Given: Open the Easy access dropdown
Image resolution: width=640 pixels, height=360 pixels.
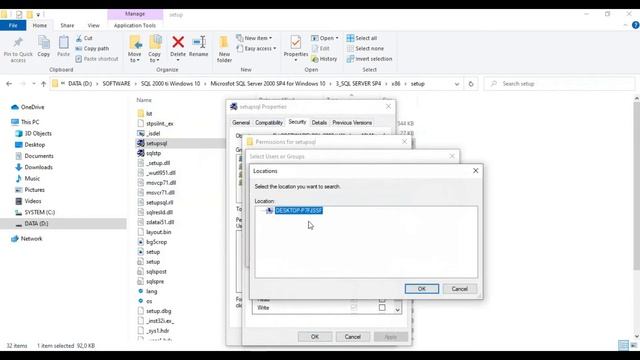Looking at the screenshot, I should 256,48.
